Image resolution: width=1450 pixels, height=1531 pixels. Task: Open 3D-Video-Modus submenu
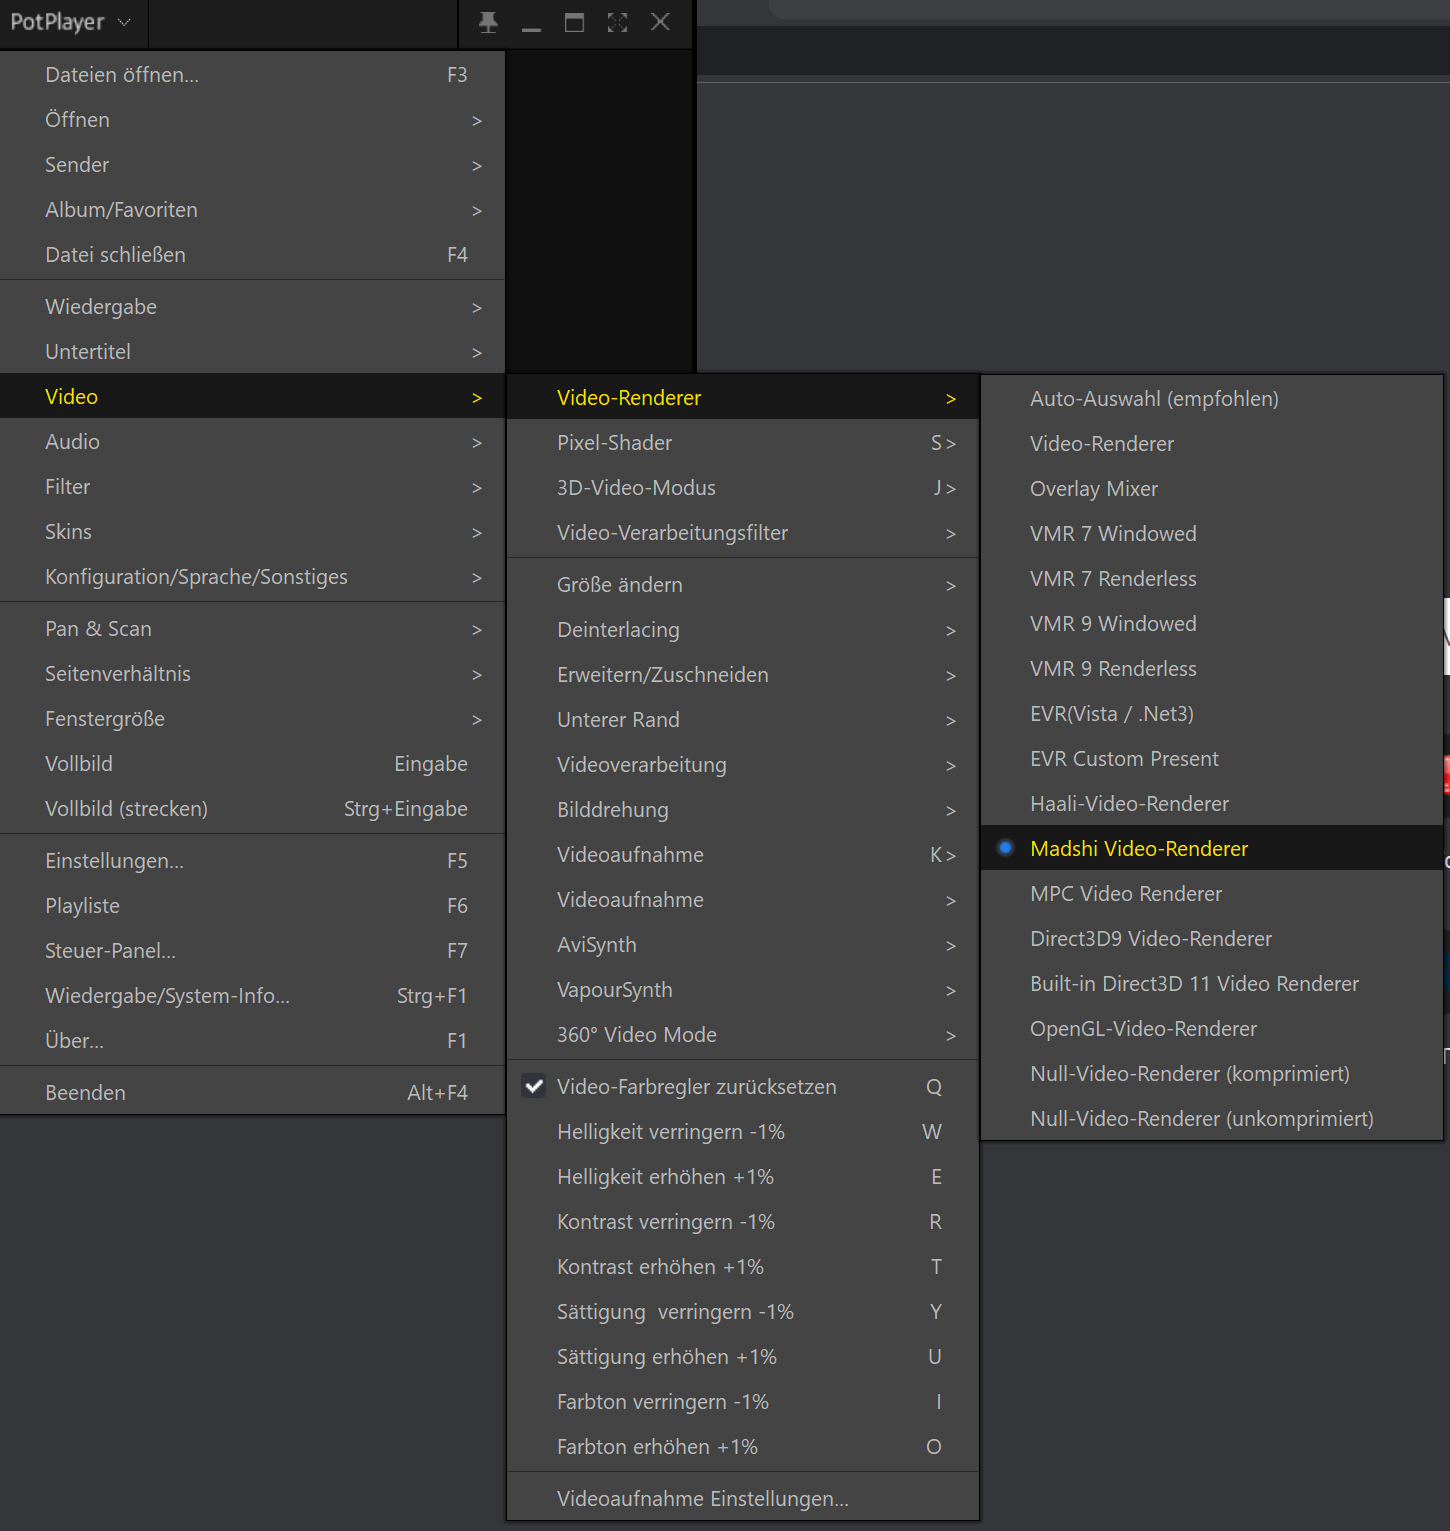[x=743, y=487]
